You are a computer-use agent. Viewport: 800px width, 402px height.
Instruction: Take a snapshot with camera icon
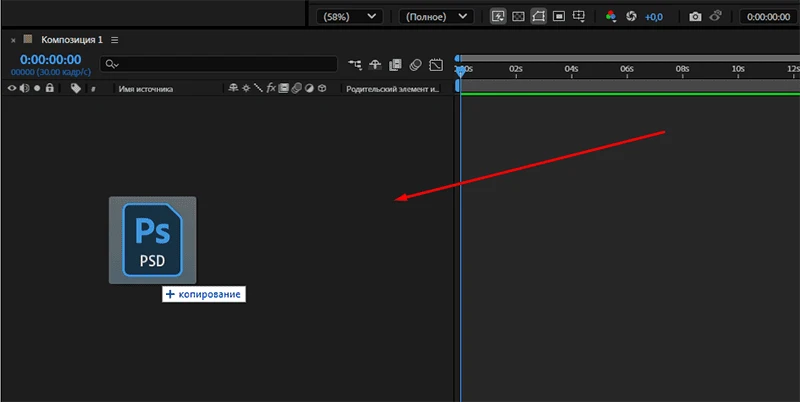[x=695, y=17]
